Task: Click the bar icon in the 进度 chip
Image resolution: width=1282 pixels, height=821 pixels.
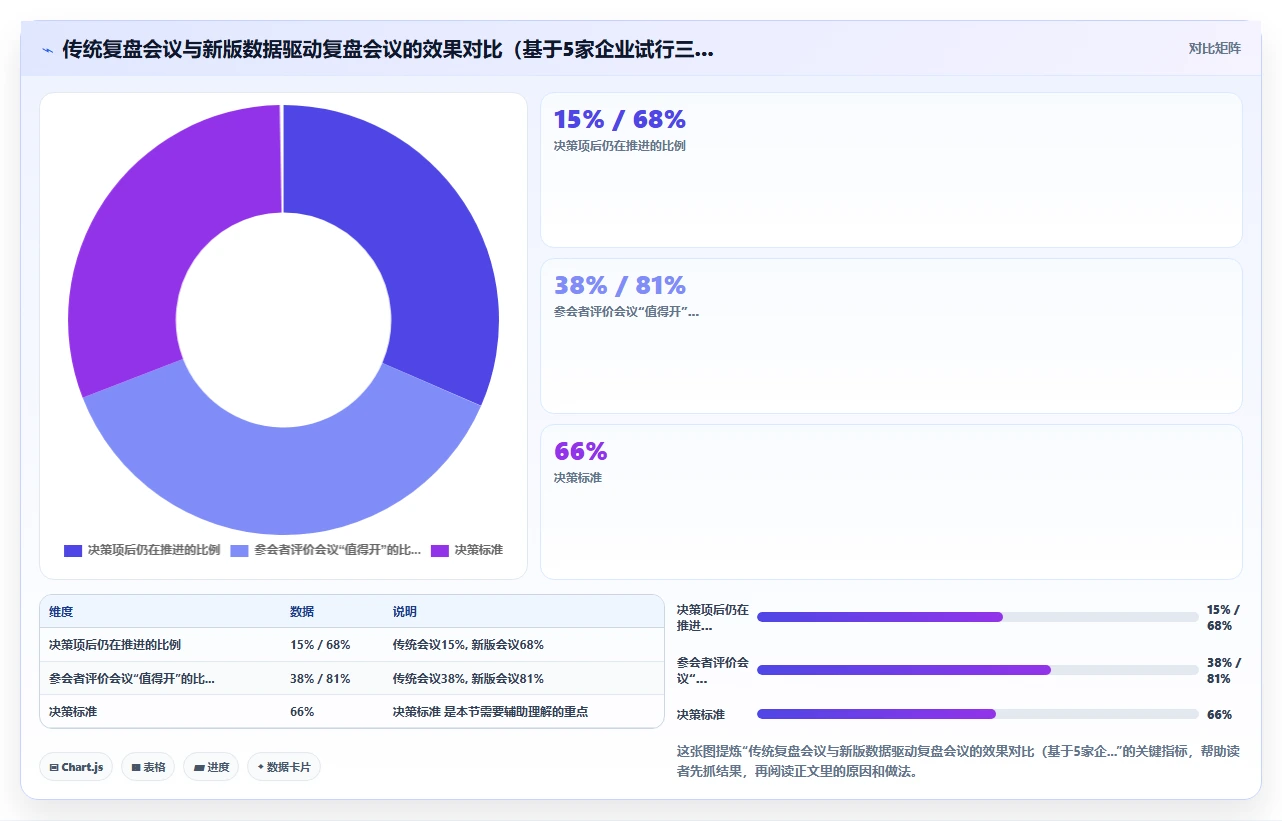Action: click(198, 768)
